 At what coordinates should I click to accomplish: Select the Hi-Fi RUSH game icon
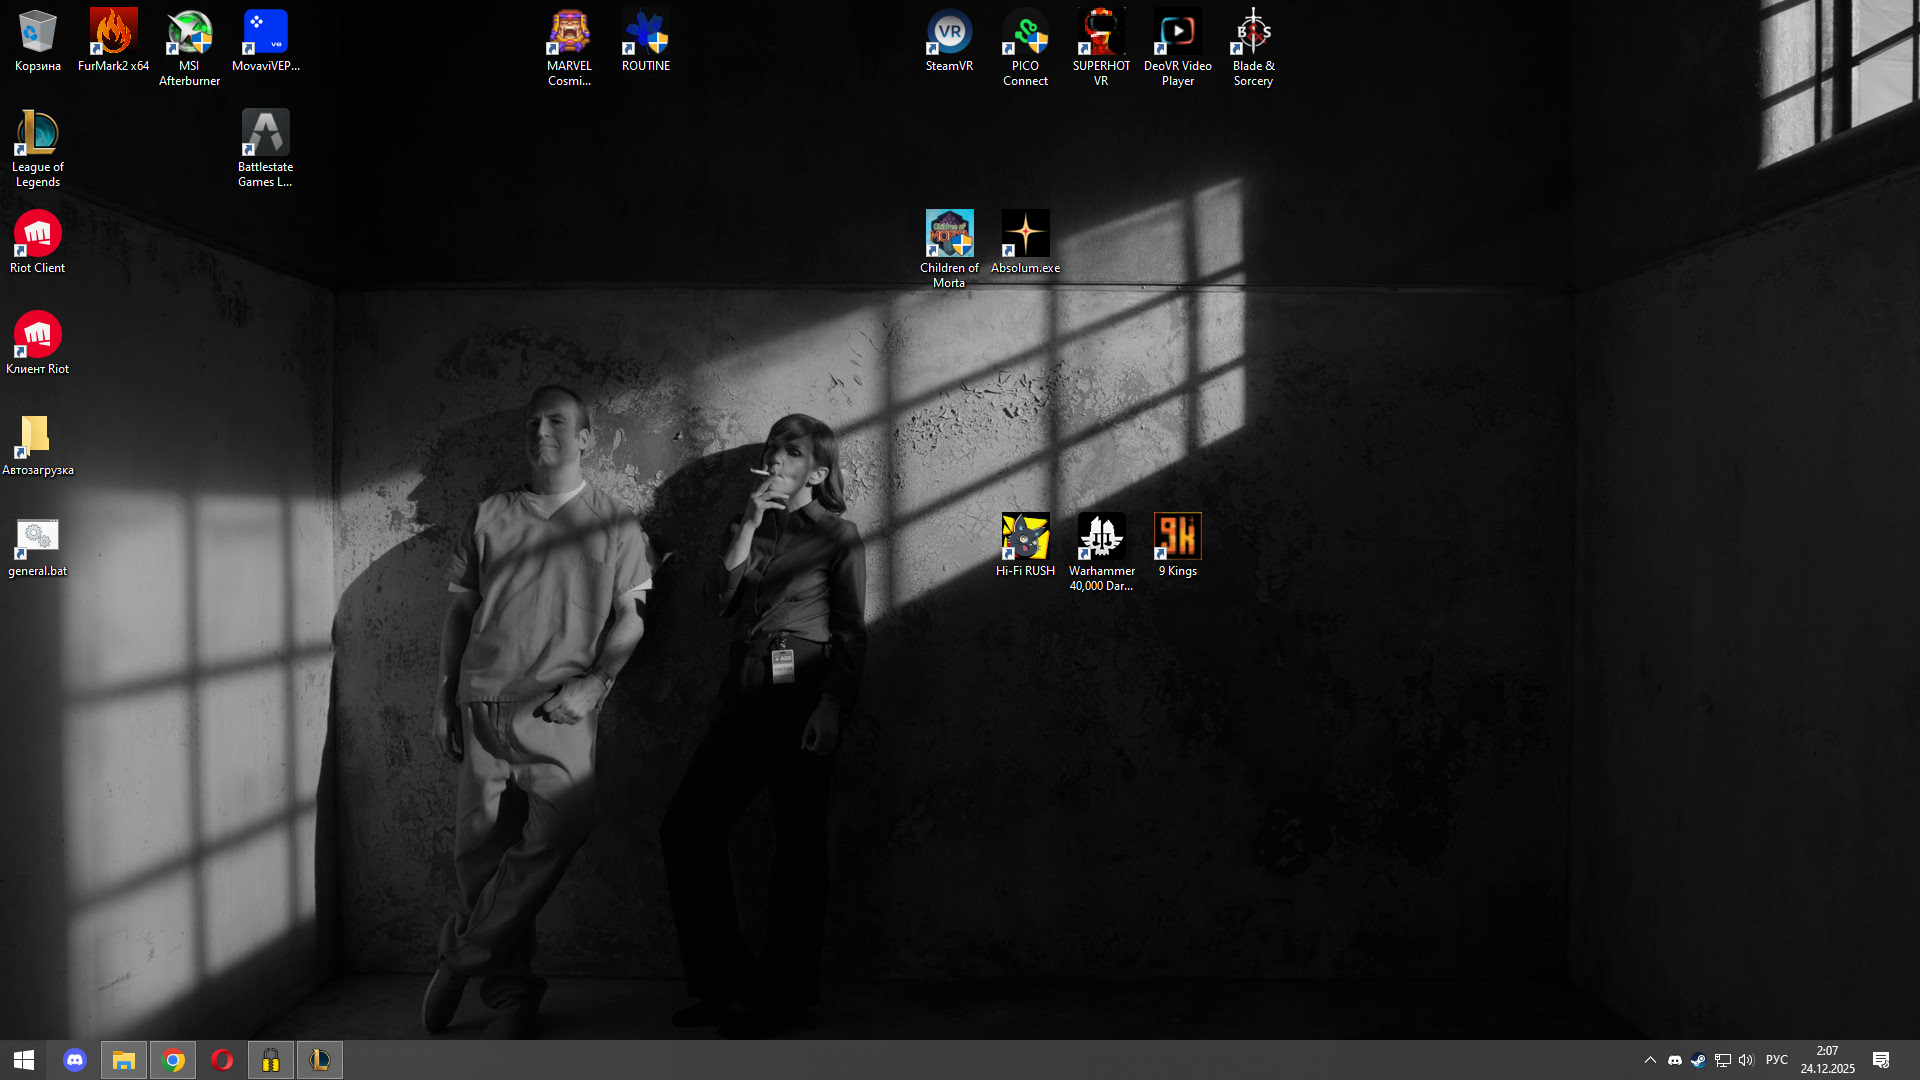[x=1025, y=537]
